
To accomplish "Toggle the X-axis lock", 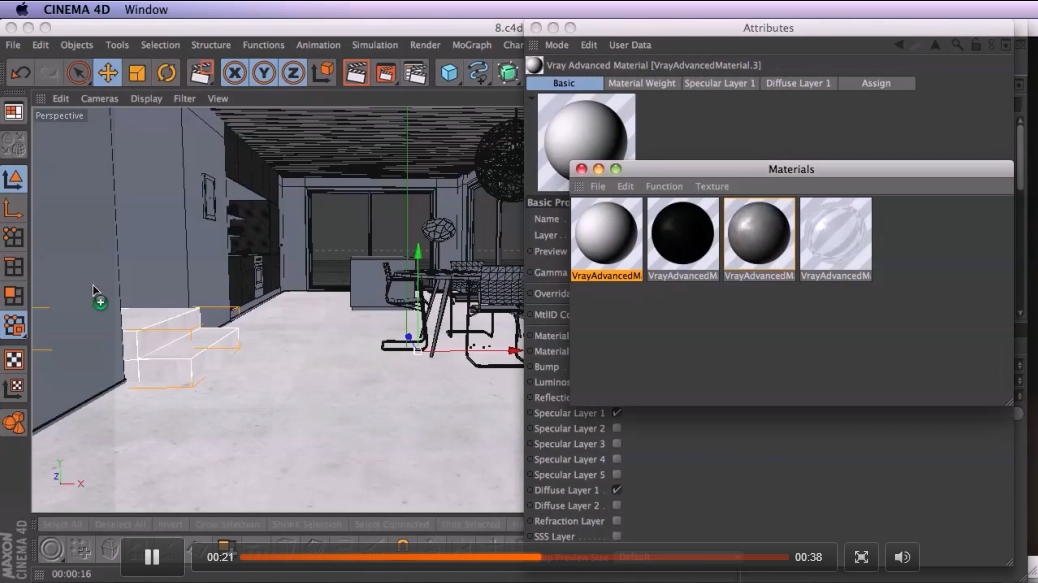I will pyautogui.click(x=234, y=73).
